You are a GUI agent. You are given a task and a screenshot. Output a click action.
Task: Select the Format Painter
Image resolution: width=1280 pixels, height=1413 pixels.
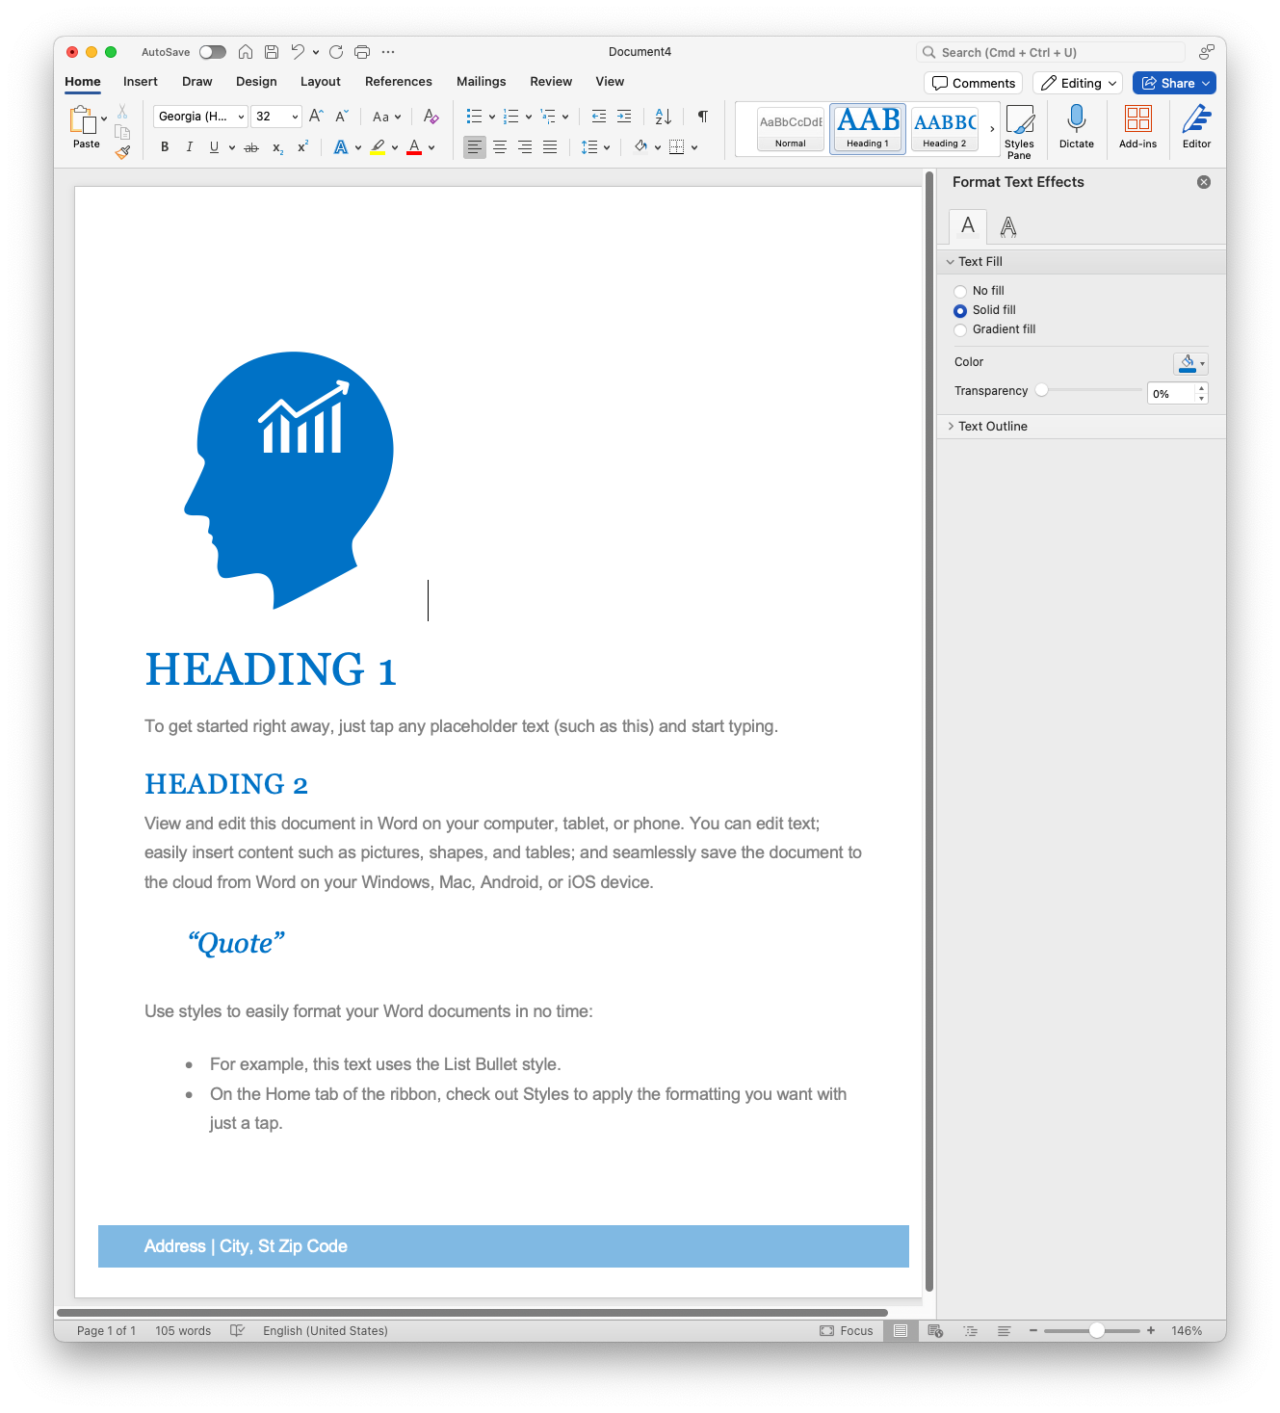pyautogui.click(x=122, y=152)
